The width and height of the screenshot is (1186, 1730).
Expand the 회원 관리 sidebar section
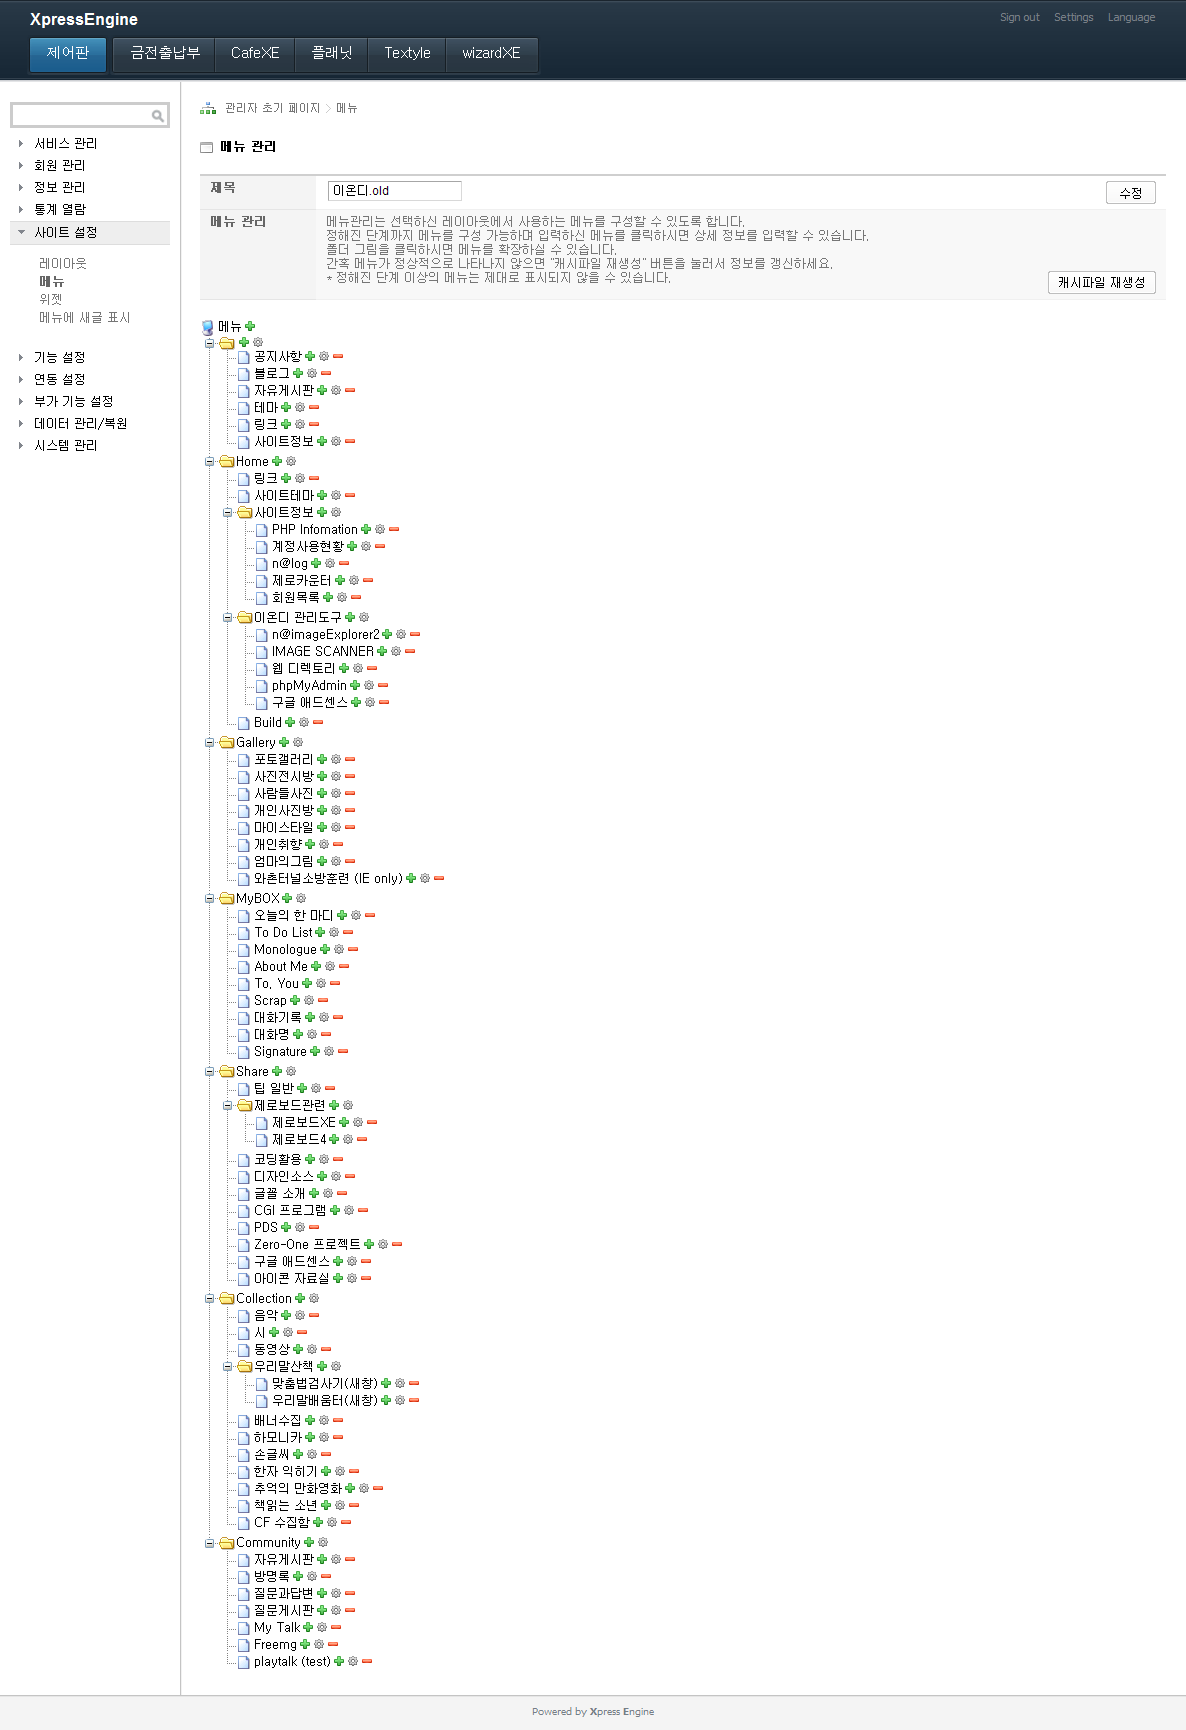point(59,165)
